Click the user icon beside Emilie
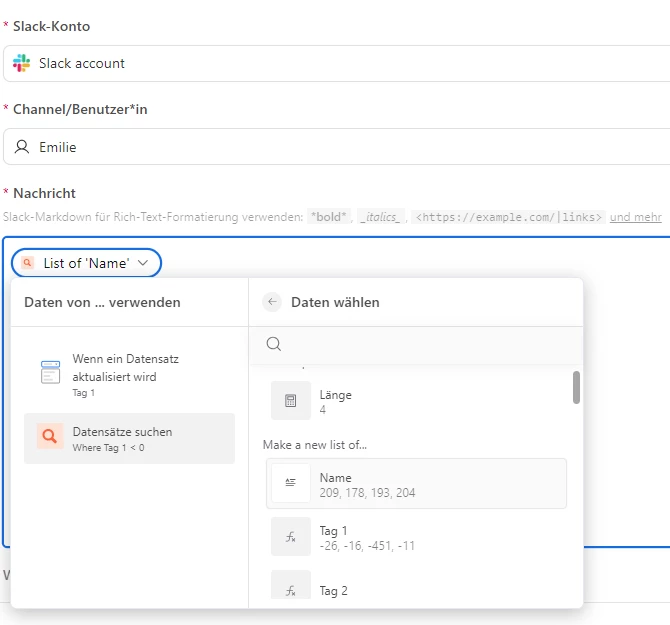The height and width of the screenshot is (625, 670). pyautogui.click(x=22, y=147)
